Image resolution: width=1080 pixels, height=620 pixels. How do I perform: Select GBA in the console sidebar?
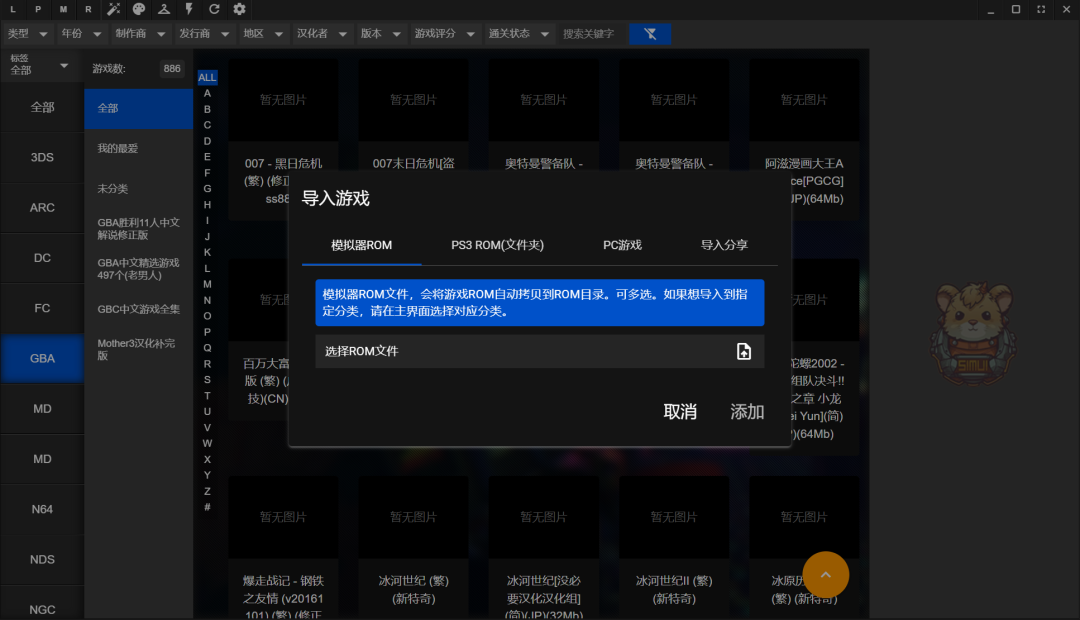pos(42,358)
